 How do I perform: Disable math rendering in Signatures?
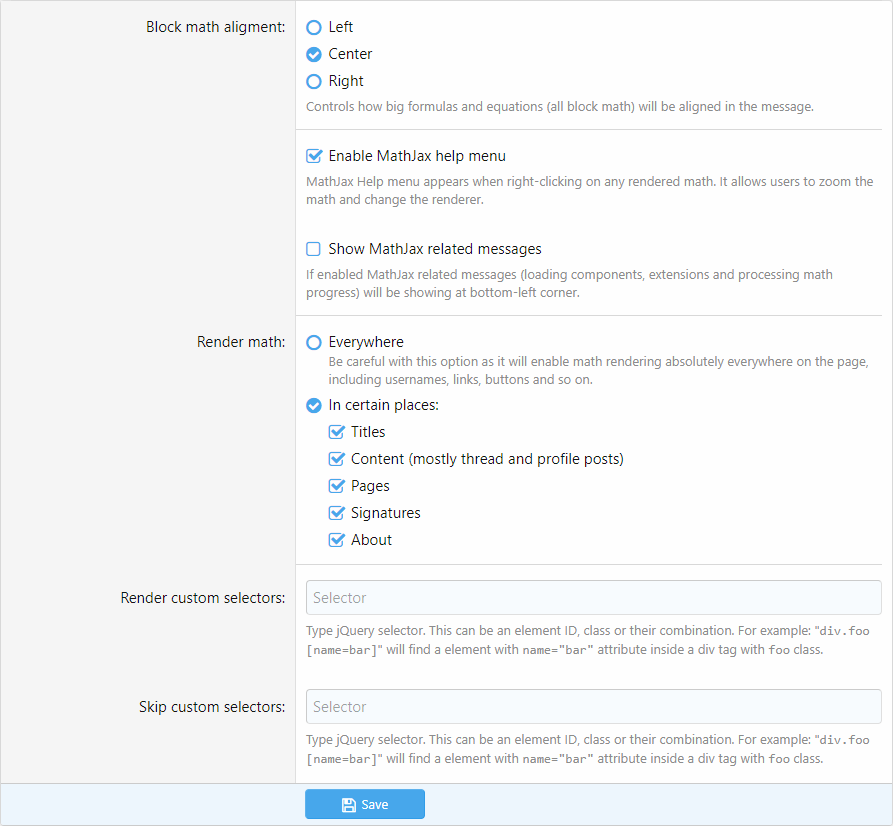point(337,513)
